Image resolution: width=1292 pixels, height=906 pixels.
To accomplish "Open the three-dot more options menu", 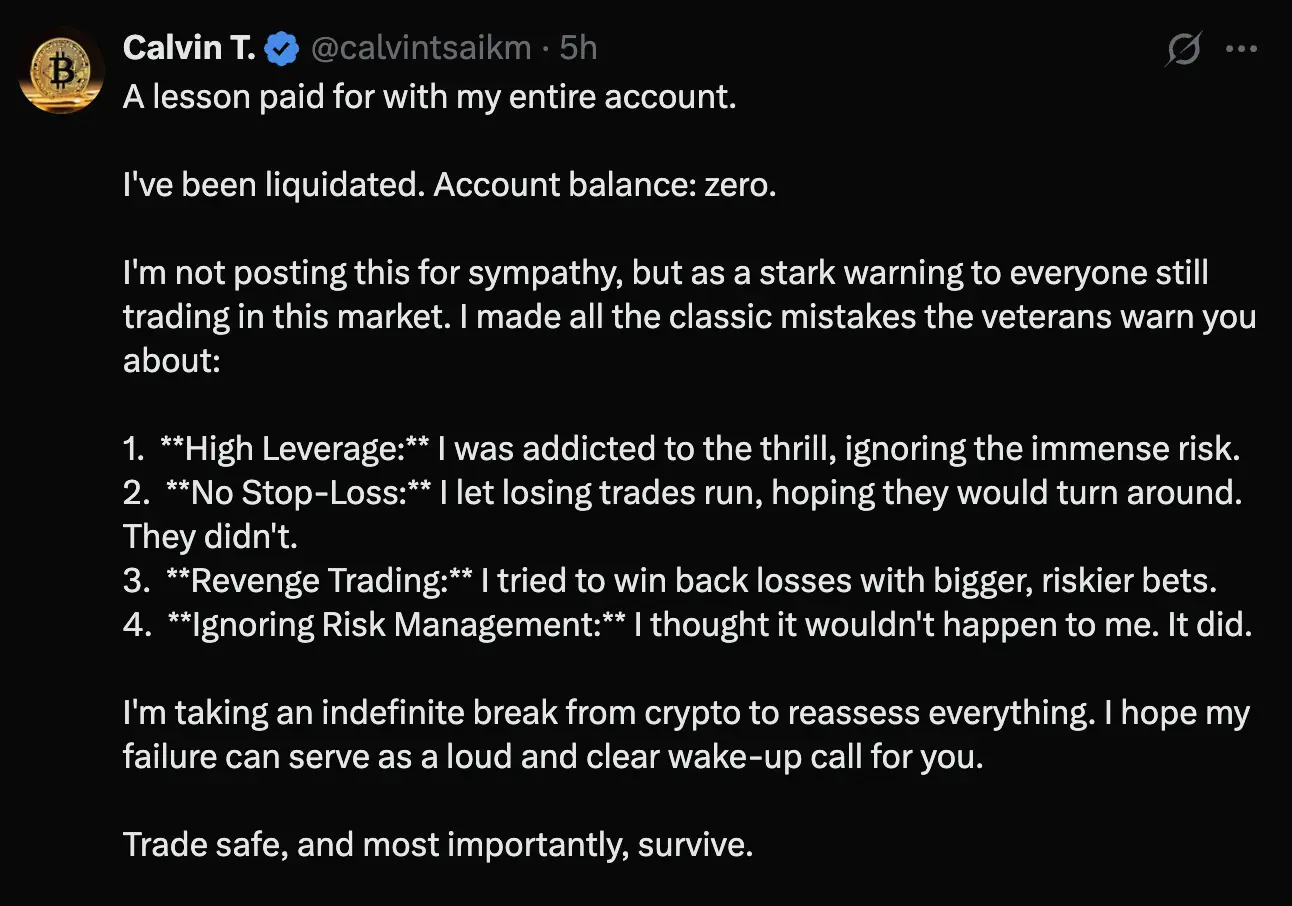I will 1243,46.
